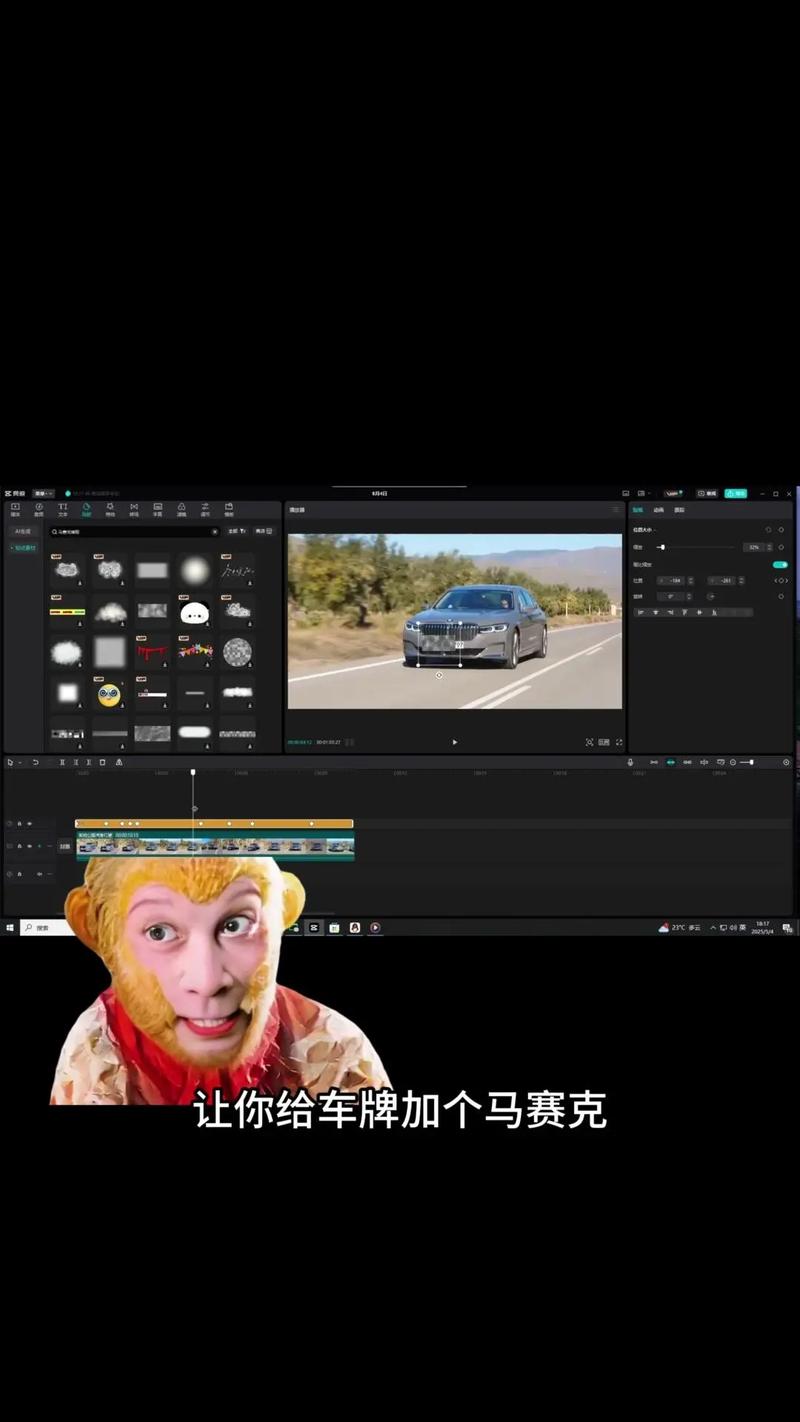Open the Effects tab icon
This screenshot has height=1422, width=800.
[x=110, y=509]
